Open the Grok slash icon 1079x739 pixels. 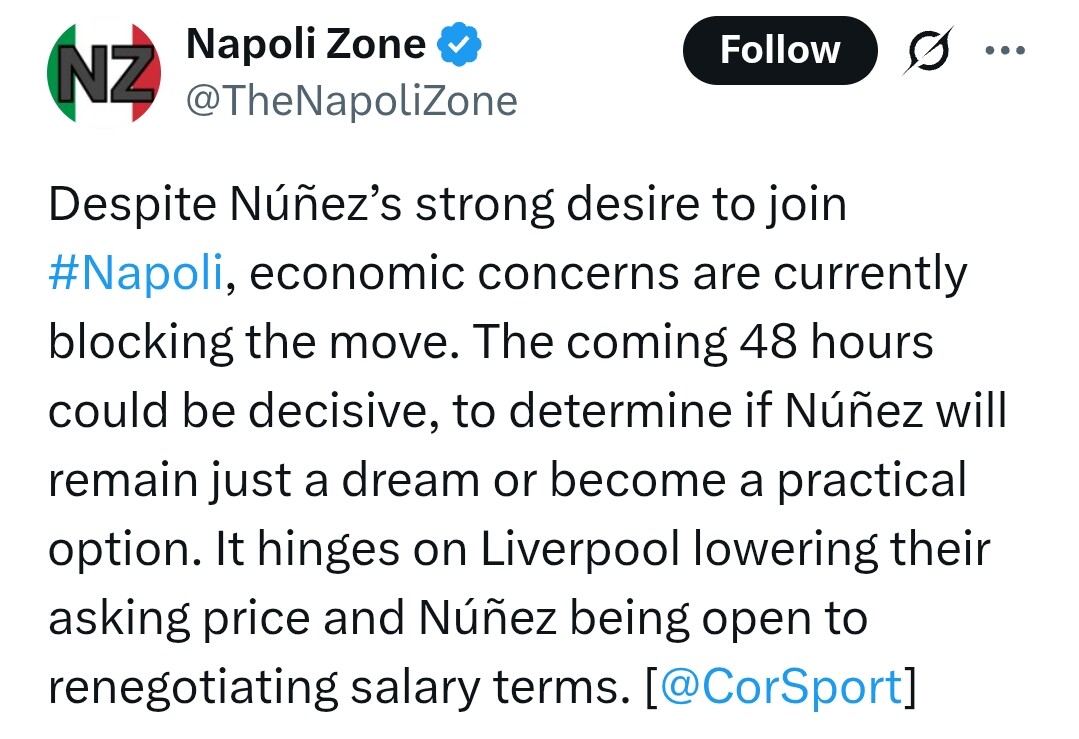(x=923, y=50)
